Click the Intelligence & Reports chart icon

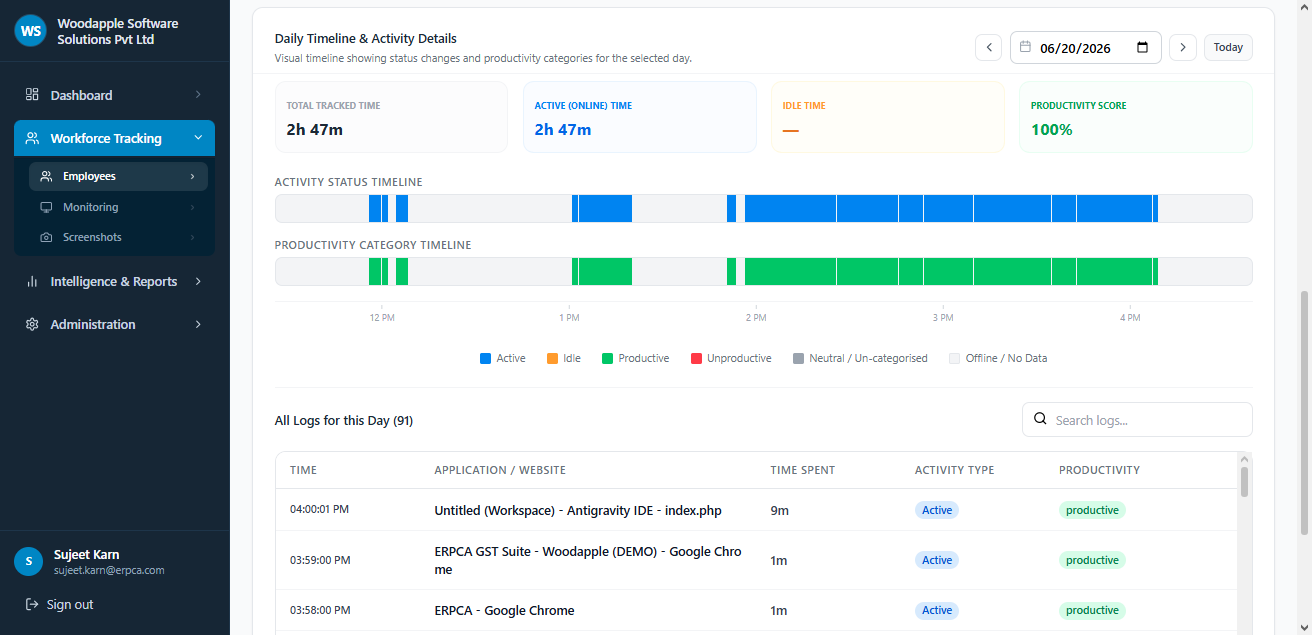[x=32, y=281]
